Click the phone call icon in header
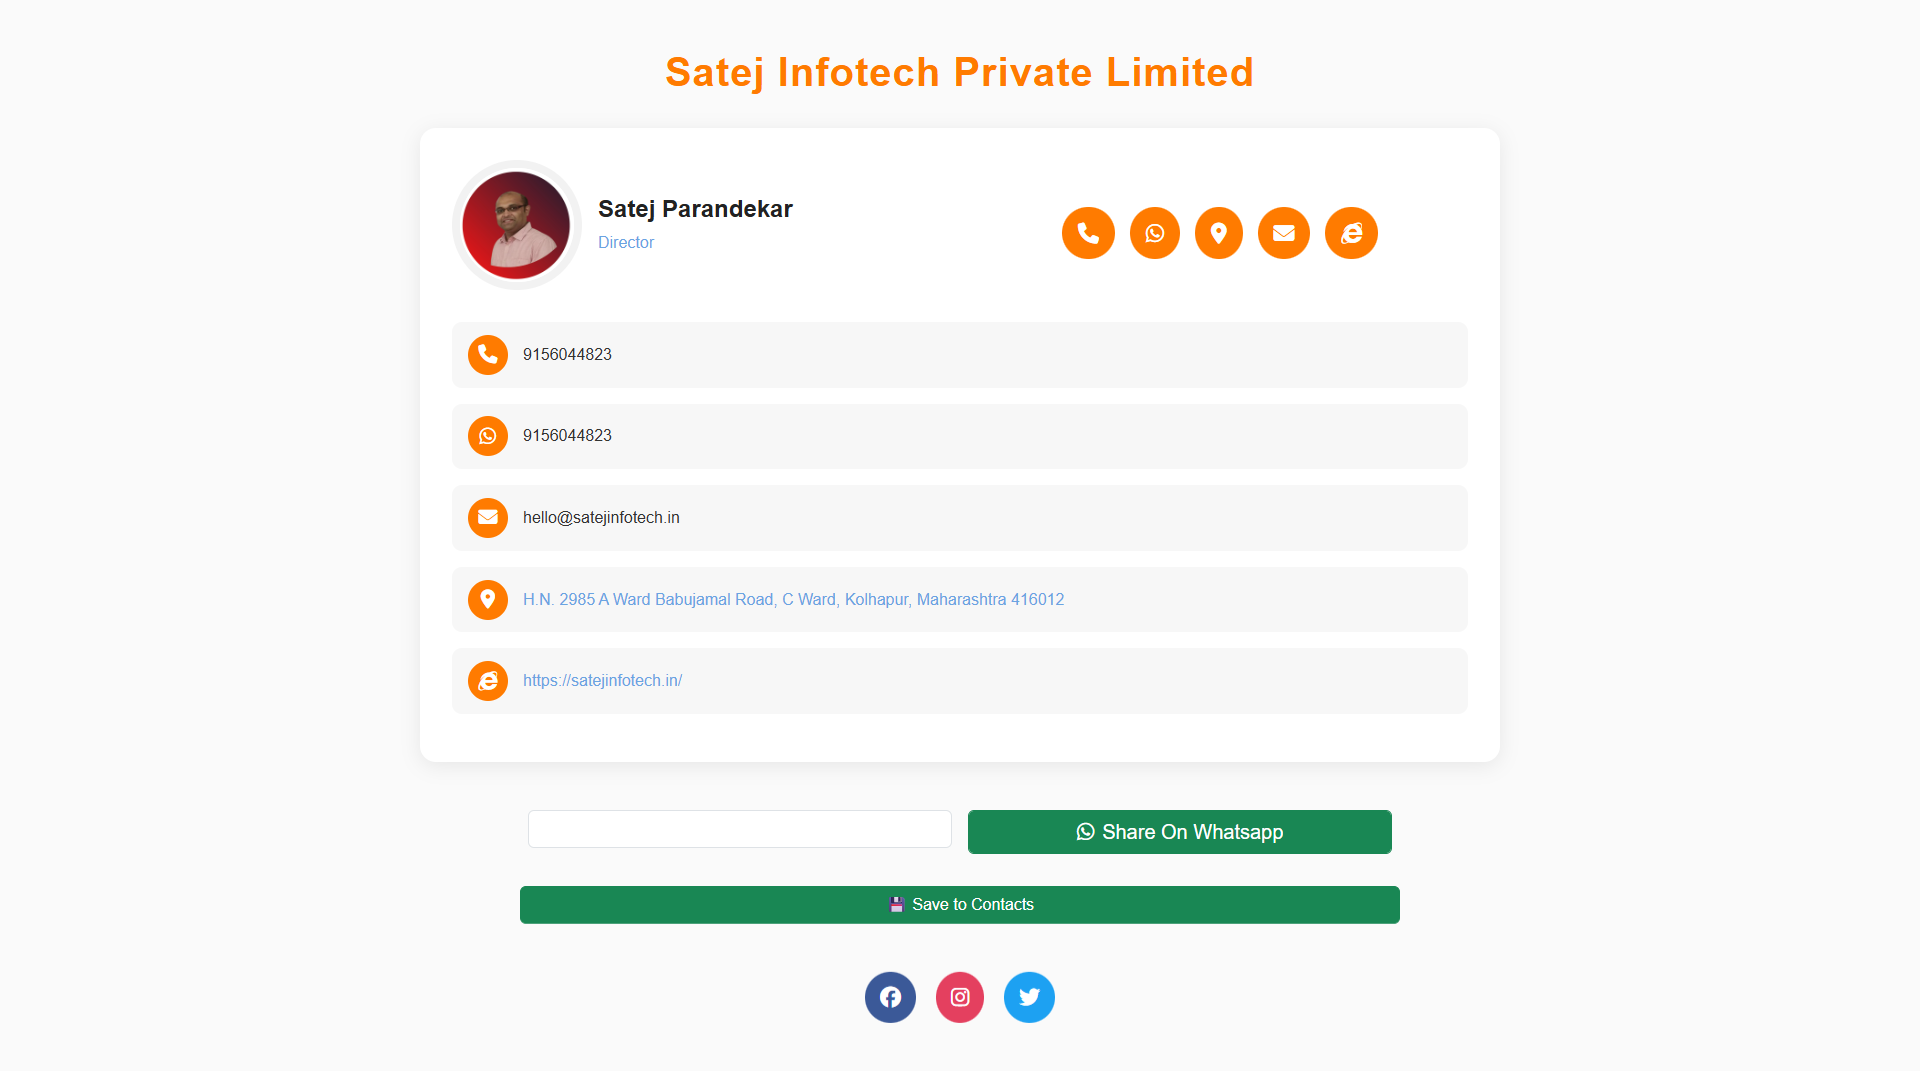1920x1071 pixels. click(1088, 233)
